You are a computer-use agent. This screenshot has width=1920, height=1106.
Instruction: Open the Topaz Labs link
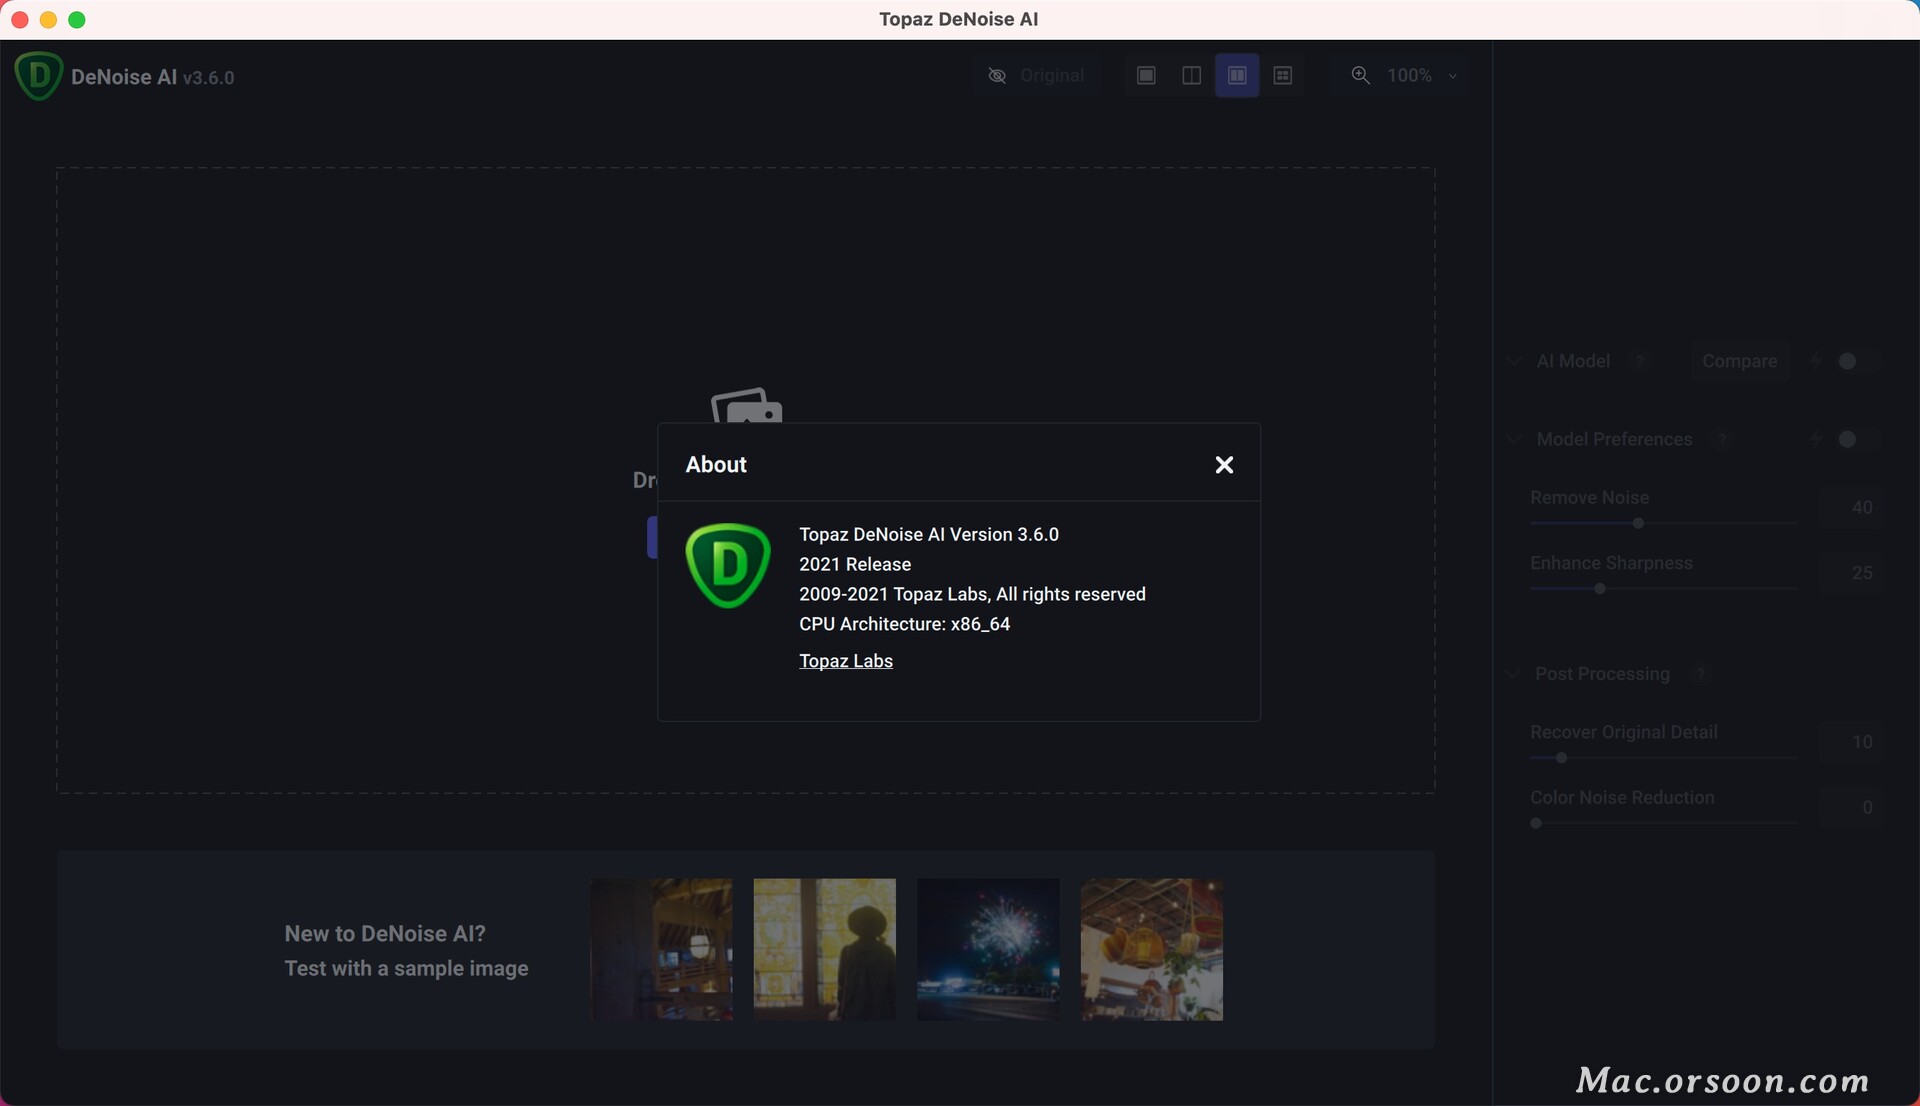click(x=846, y=661)
